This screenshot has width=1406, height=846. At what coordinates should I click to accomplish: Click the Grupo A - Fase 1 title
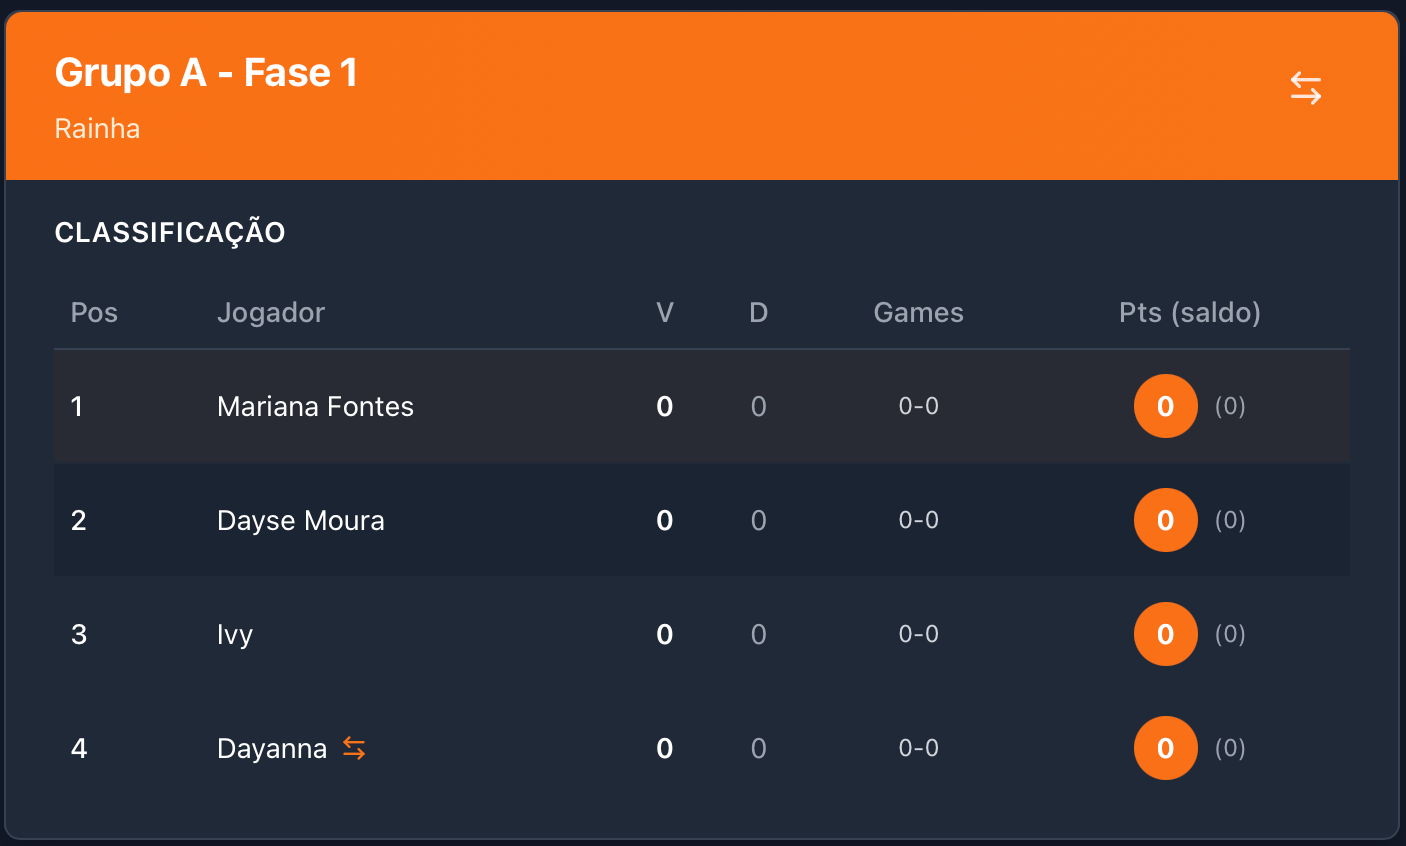[206, 73]
